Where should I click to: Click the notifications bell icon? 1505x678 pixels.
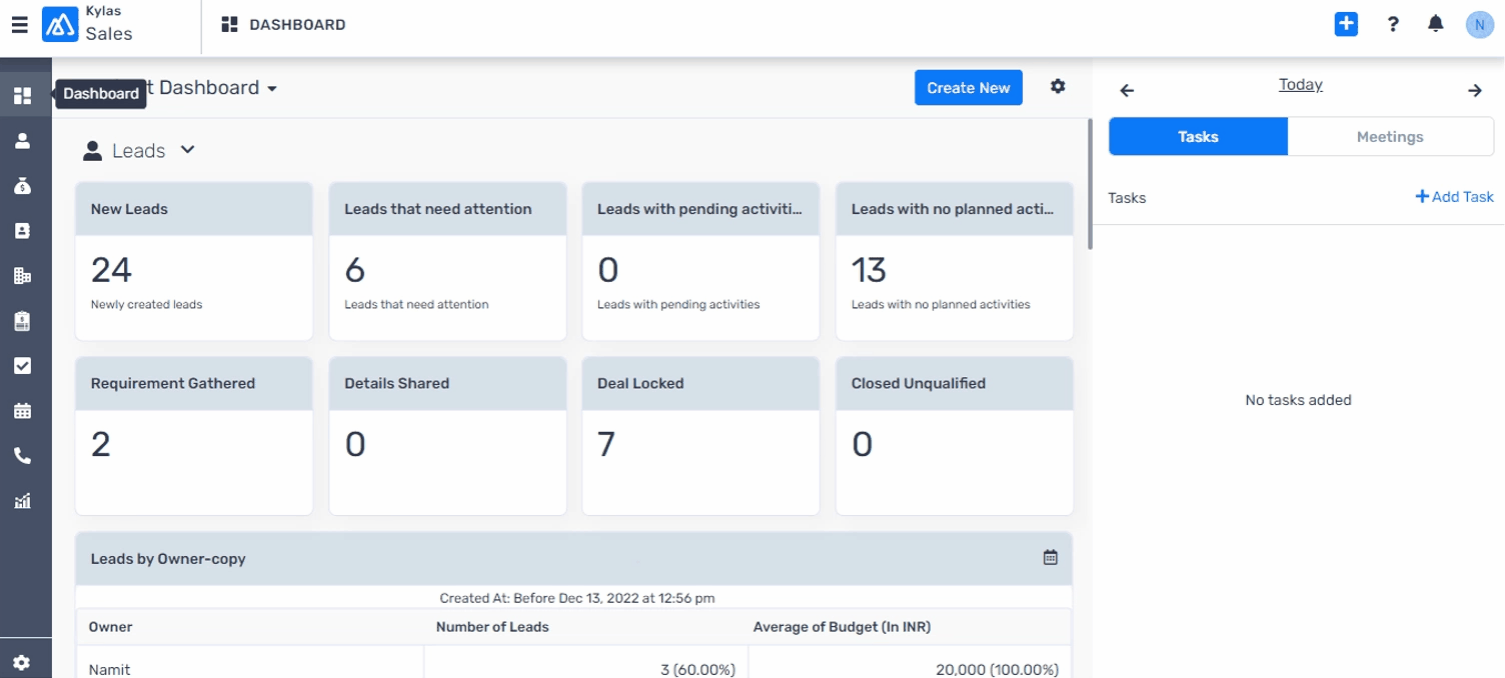tap(1436, 24)
